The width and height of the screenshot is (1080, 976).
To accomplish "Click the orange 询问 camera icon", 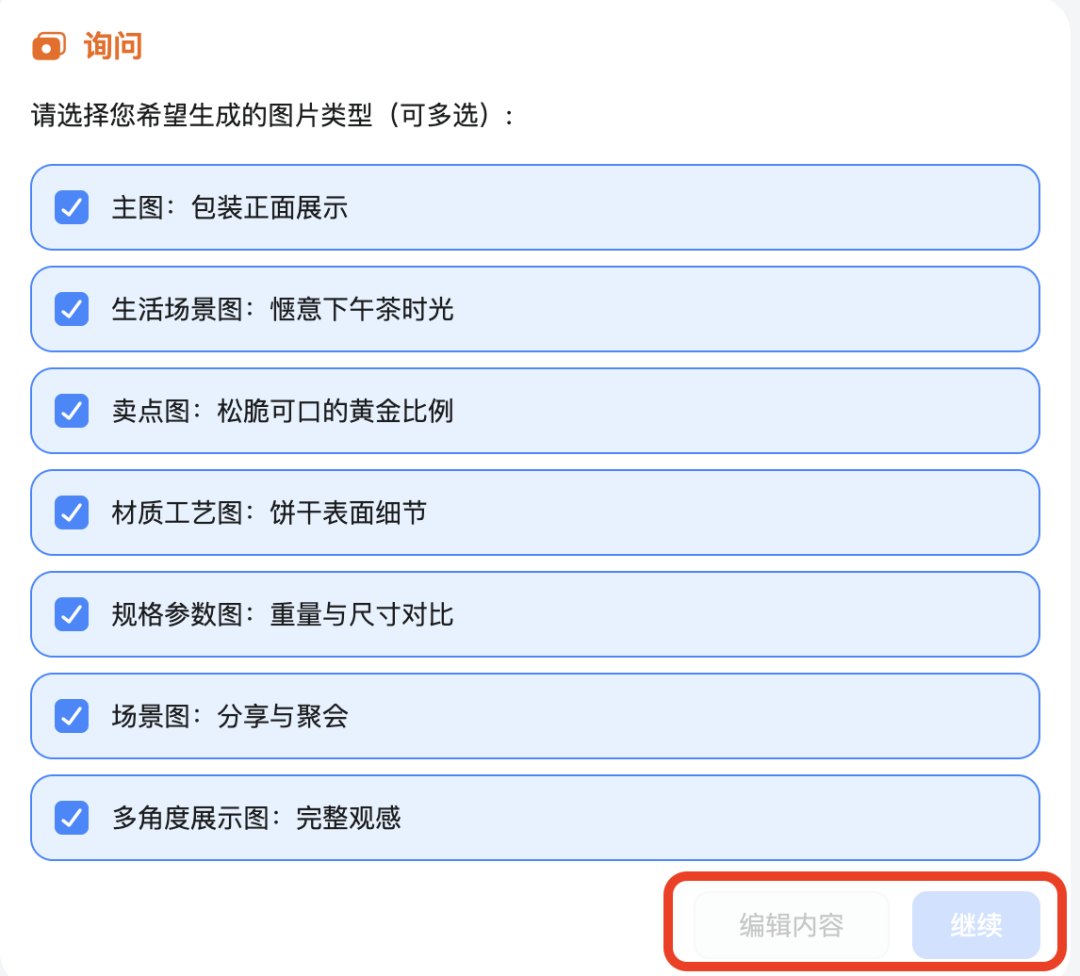I will [x=48, y=44].
